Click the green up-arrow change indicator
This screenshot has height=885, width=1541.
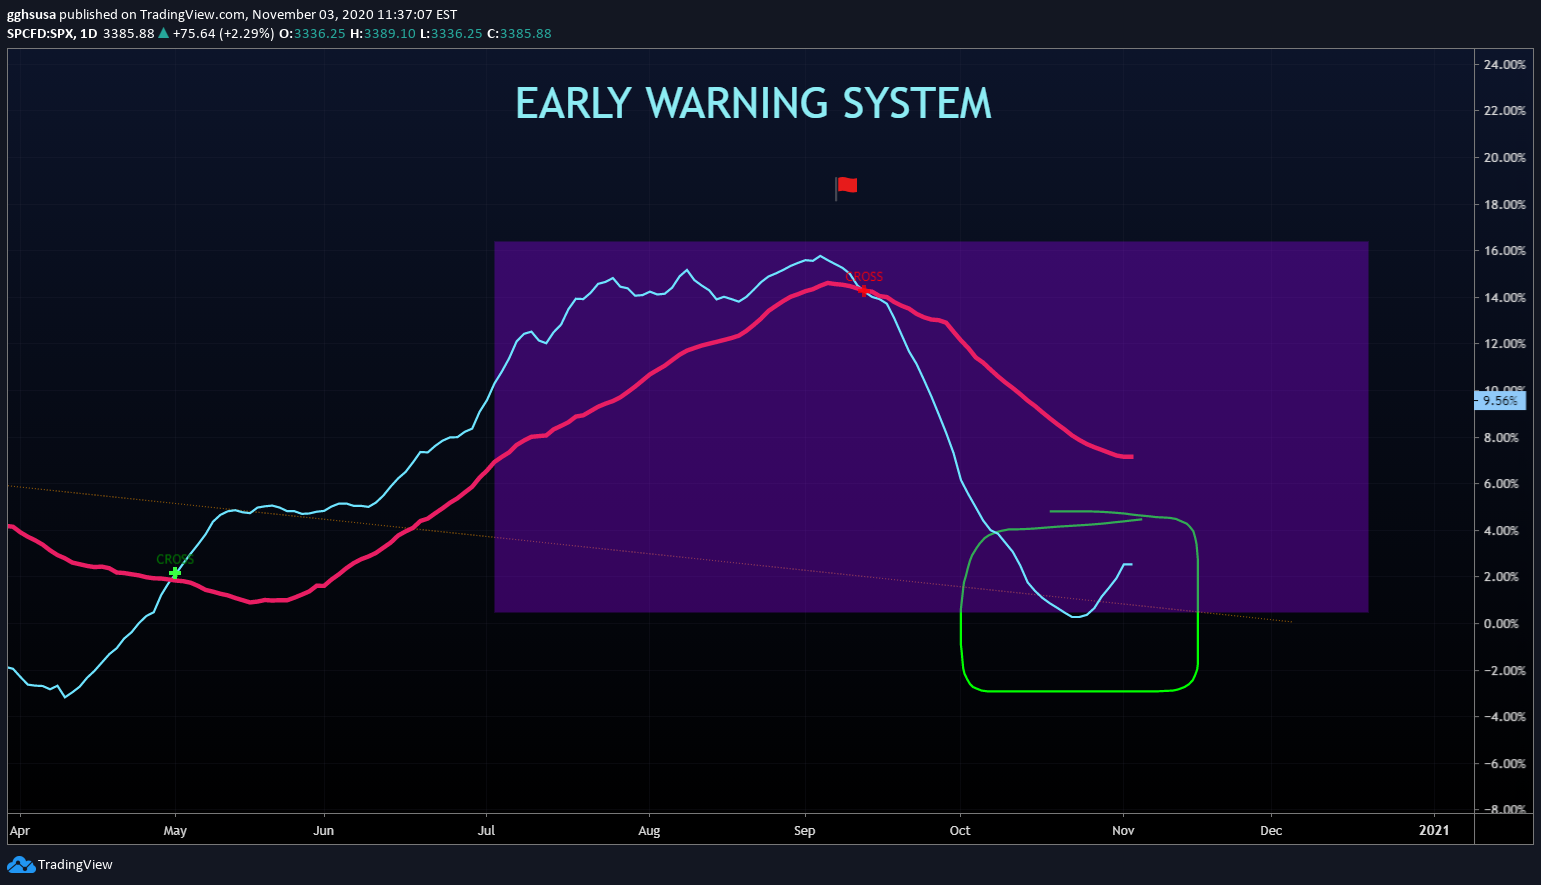(x=164, y=33)
